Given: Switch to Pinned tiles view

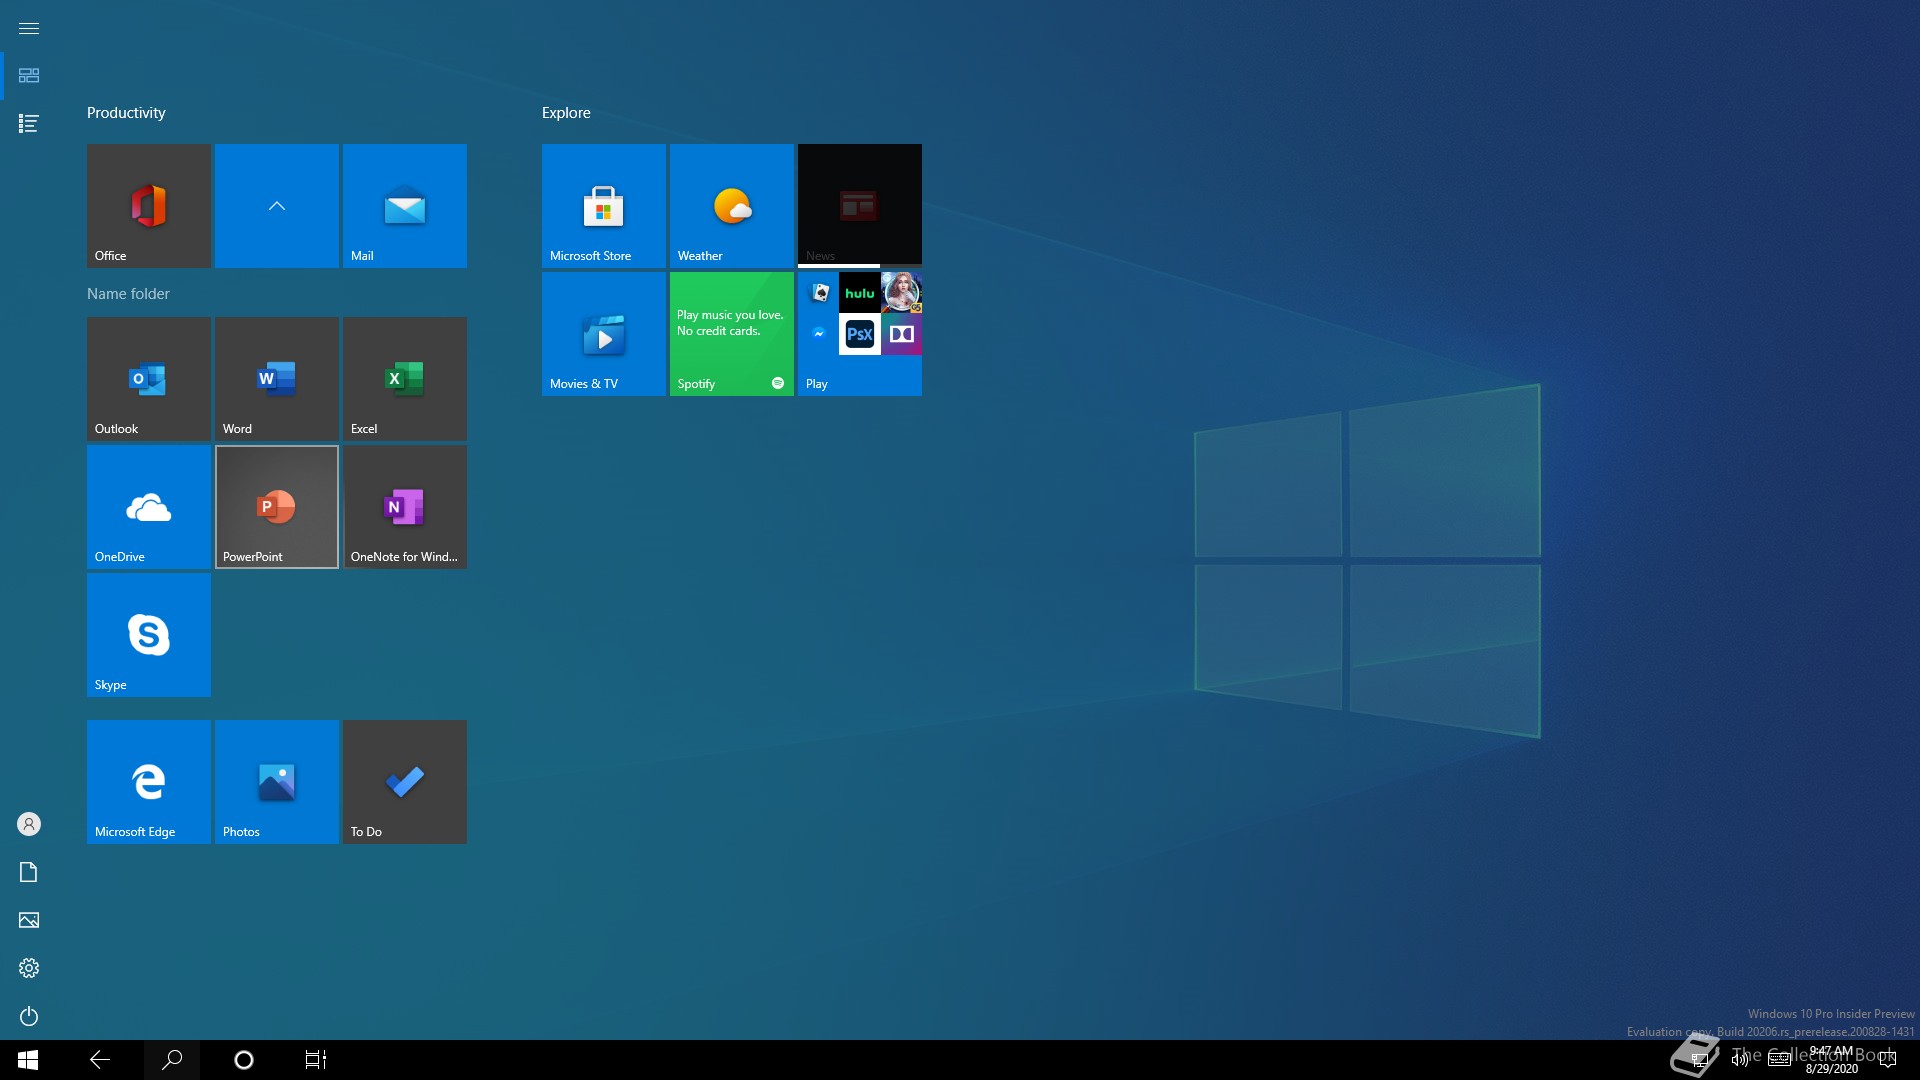Looking at the screenshot, I should pyautogui.click(x=29, y=76).
